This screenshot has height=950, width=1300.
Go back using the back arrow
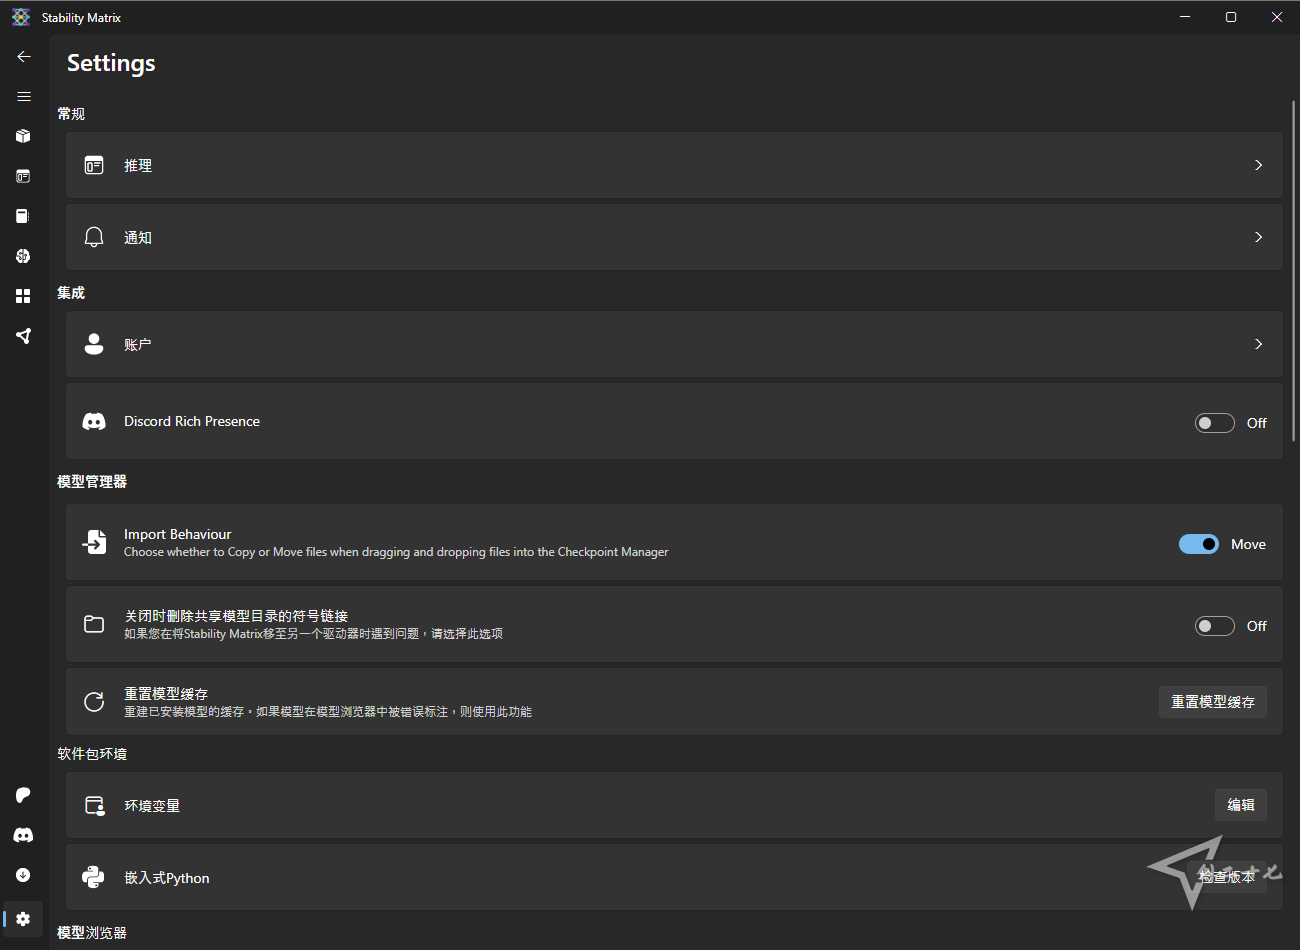pyautogui.click(x=24, y=57)
